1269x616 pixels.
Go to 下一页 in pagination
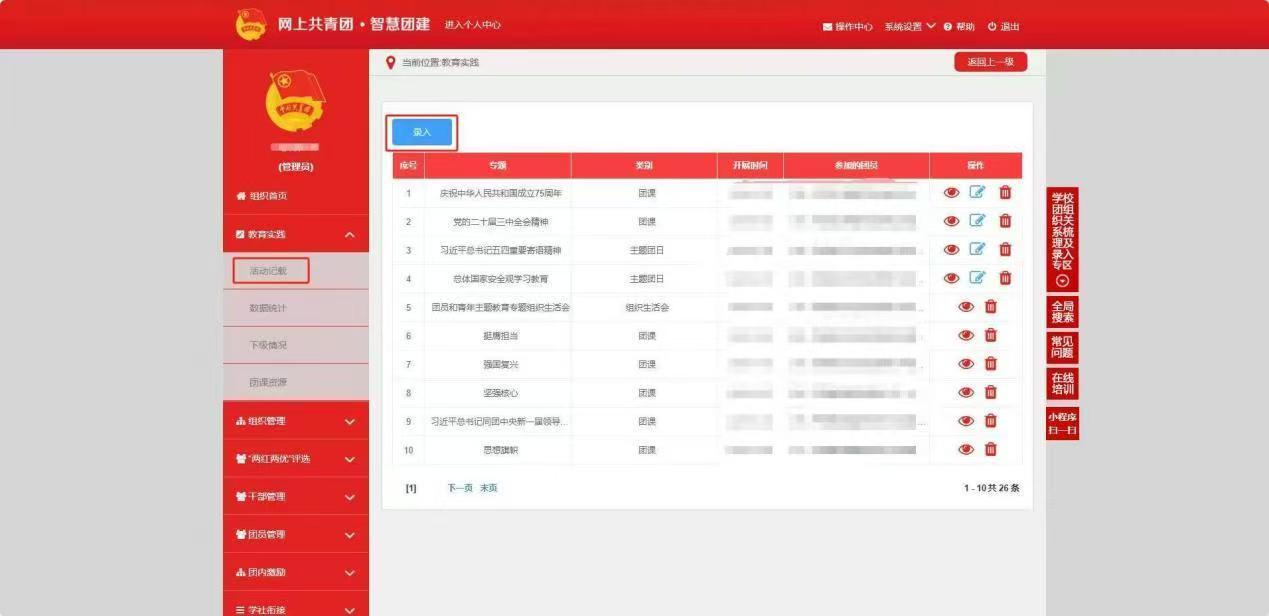[459, 488]
